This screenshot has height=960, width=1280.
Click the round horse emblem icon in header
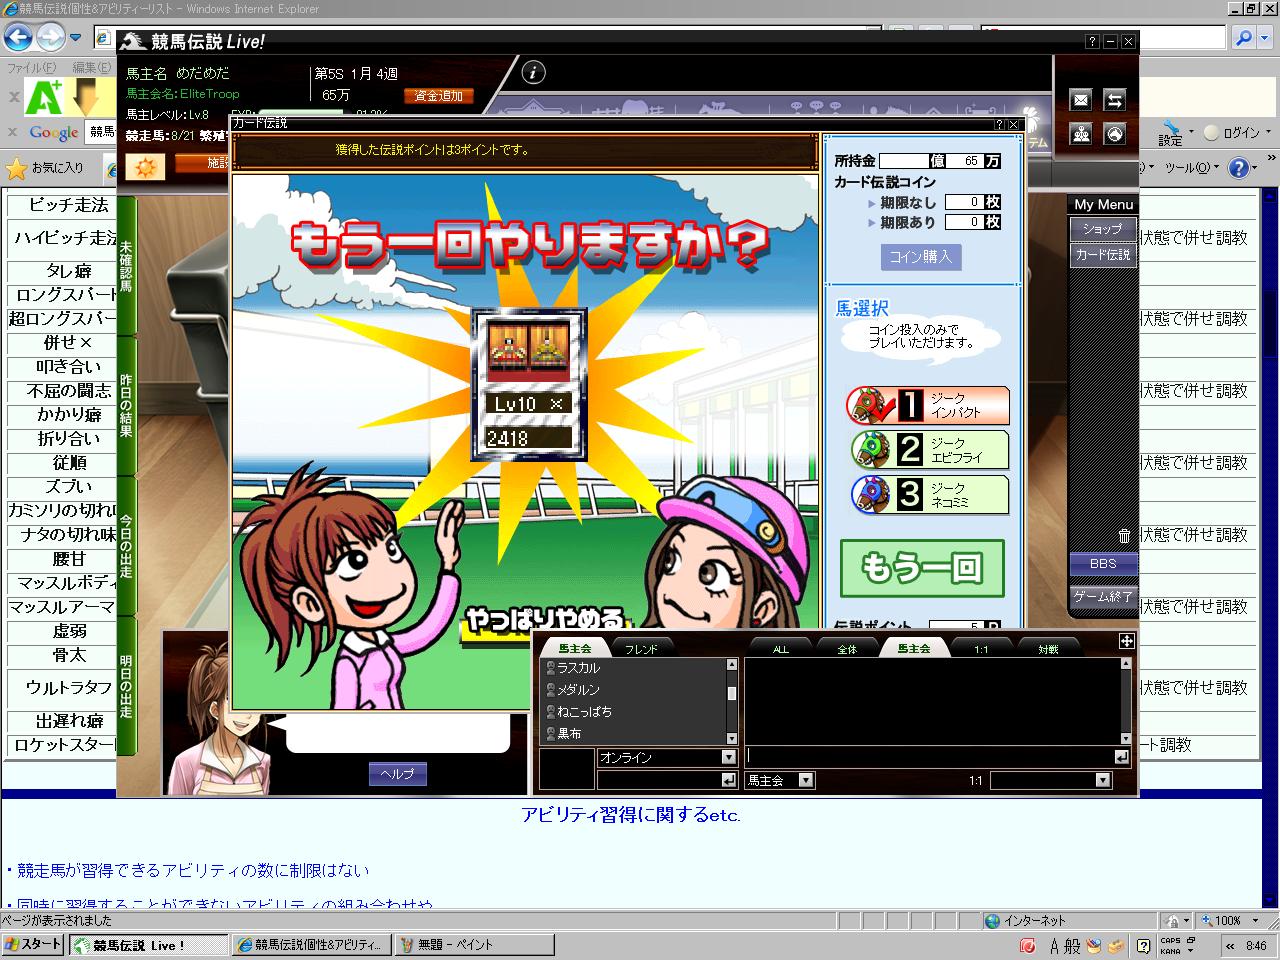1114,134
